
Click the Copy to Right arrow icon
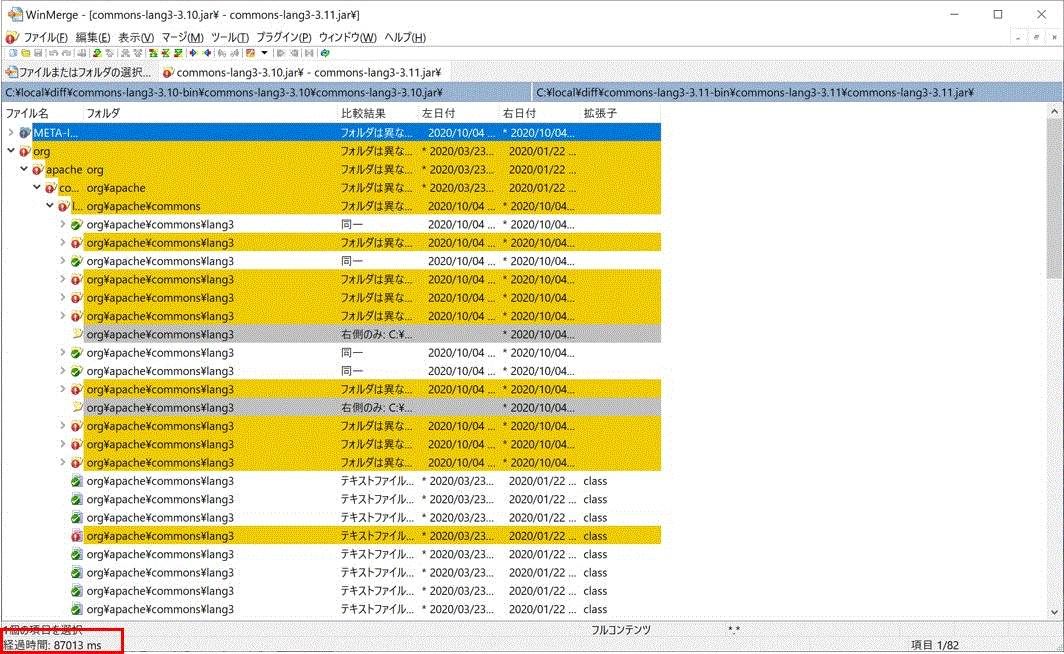(193, 53)
